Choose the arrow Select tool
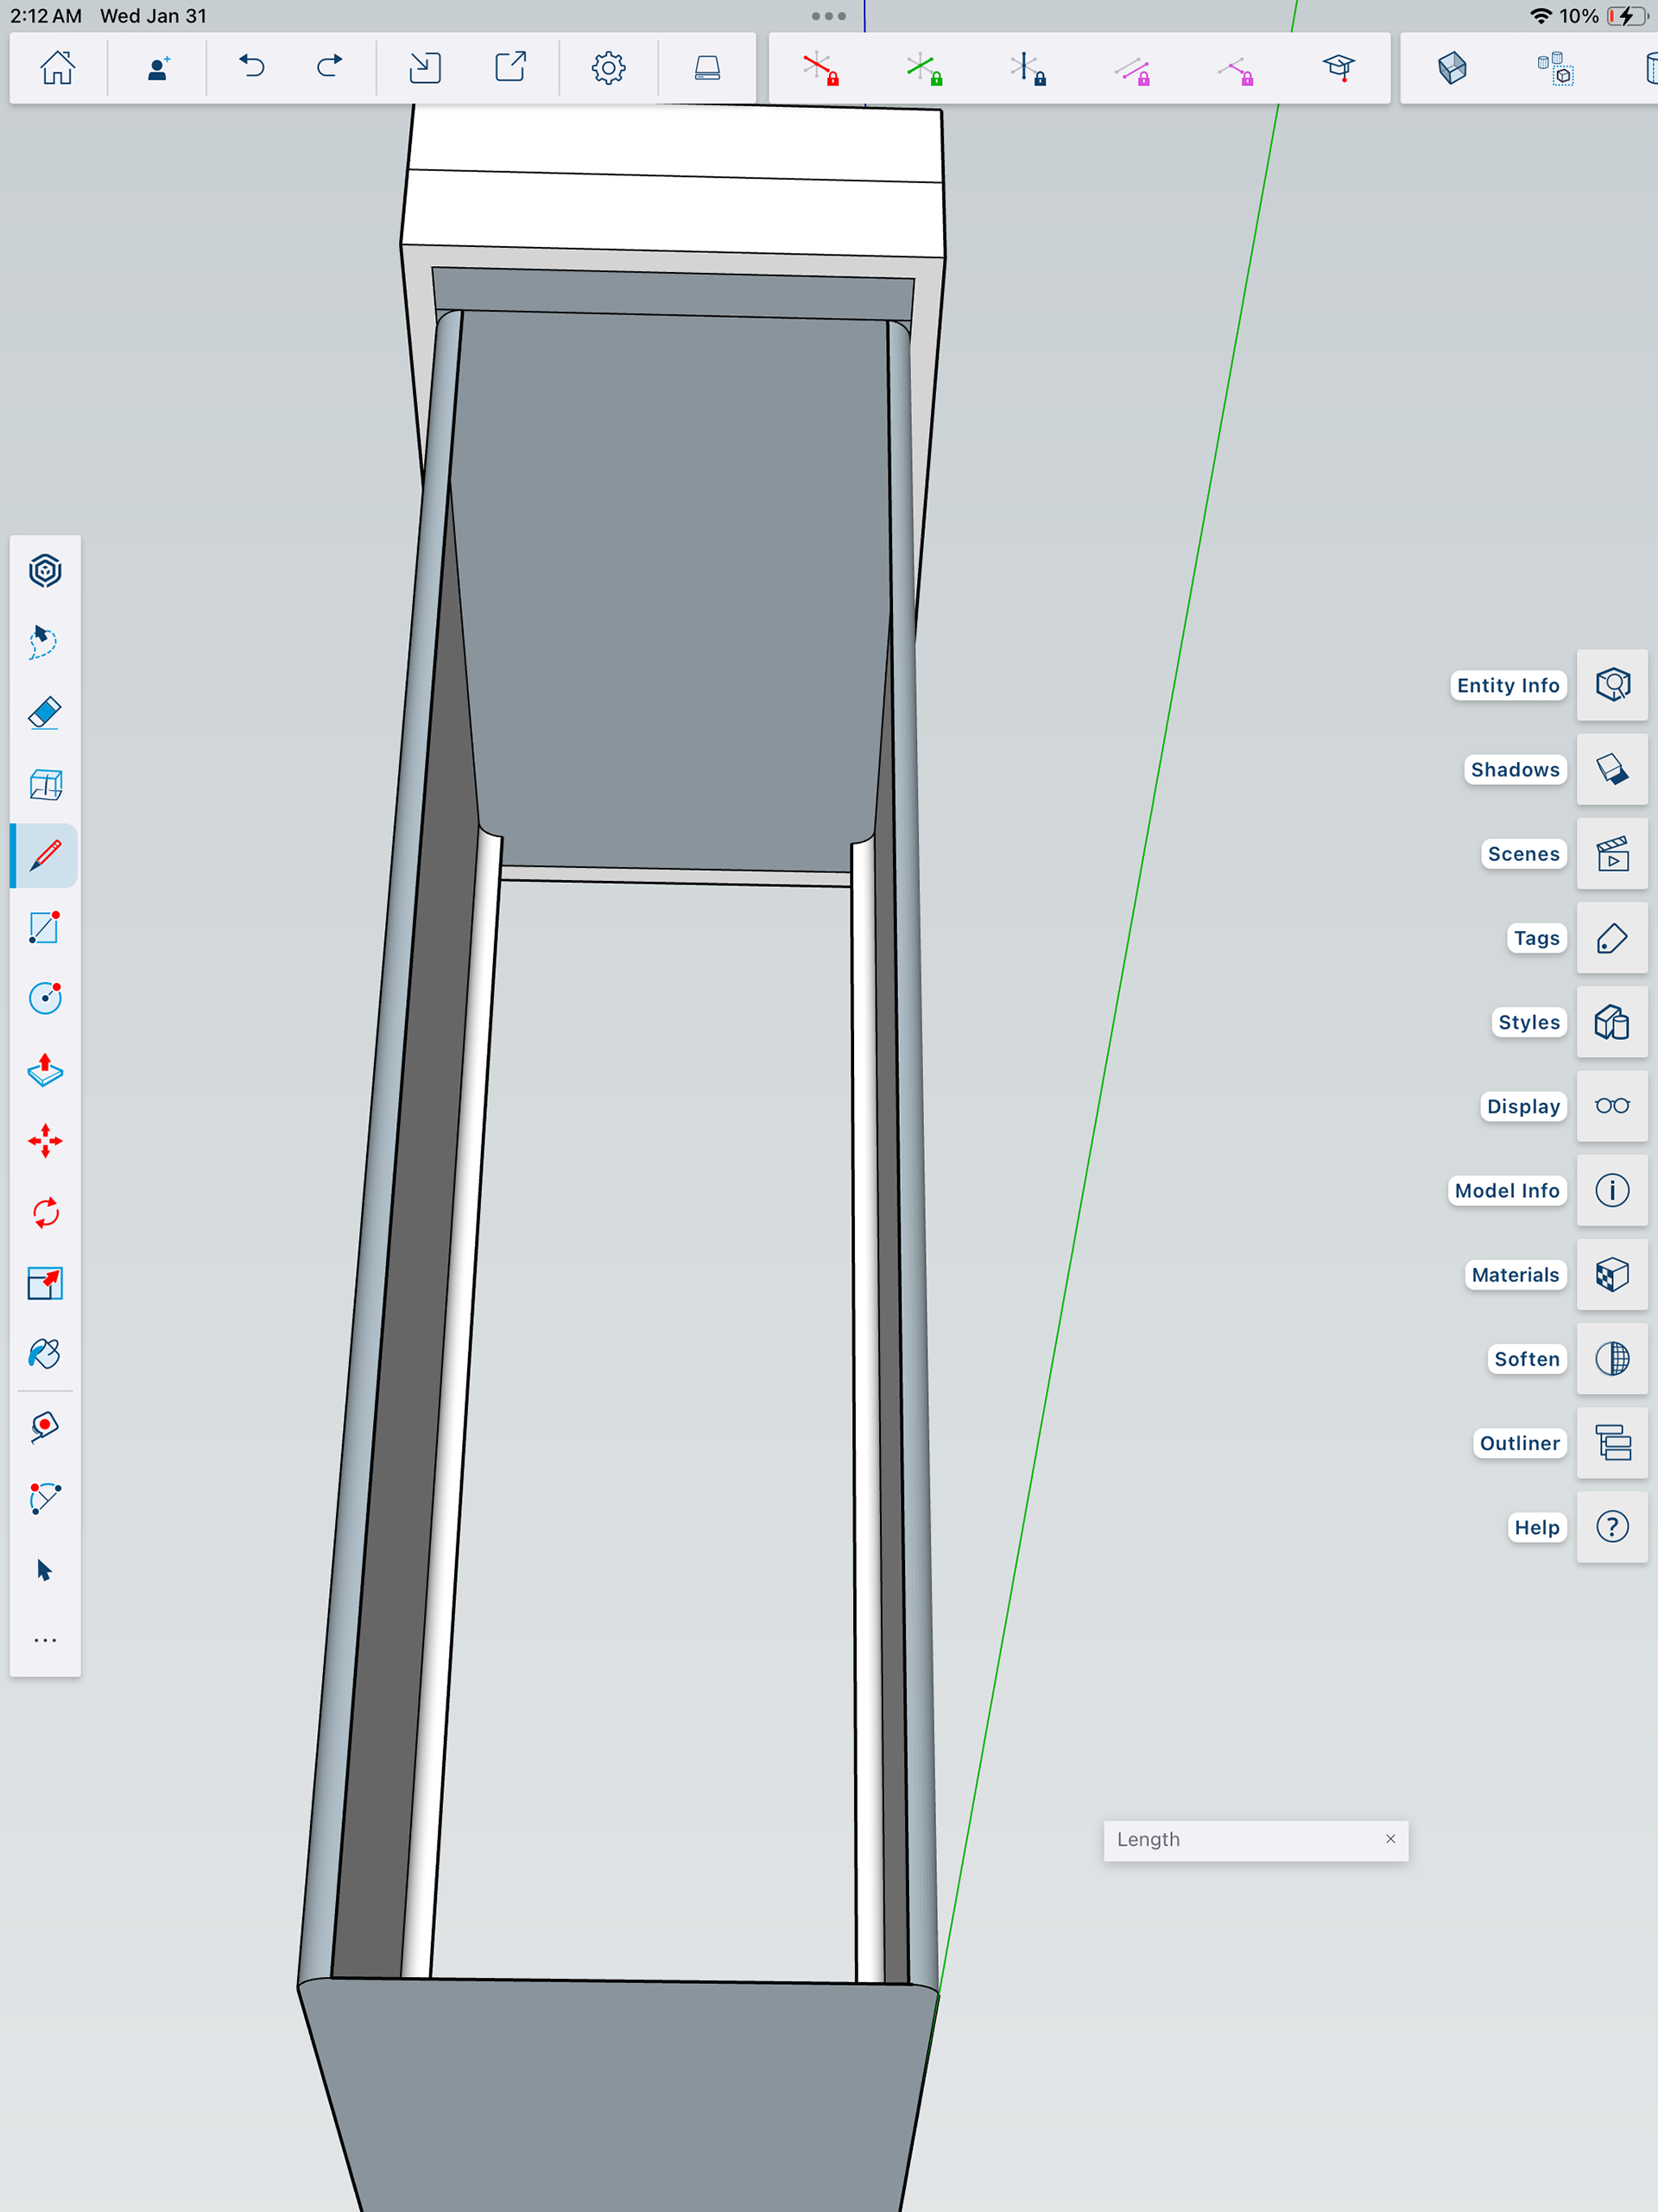Image resolution: width=1658 pixels, height=2212 pixels. click(x=45, y=1570)
